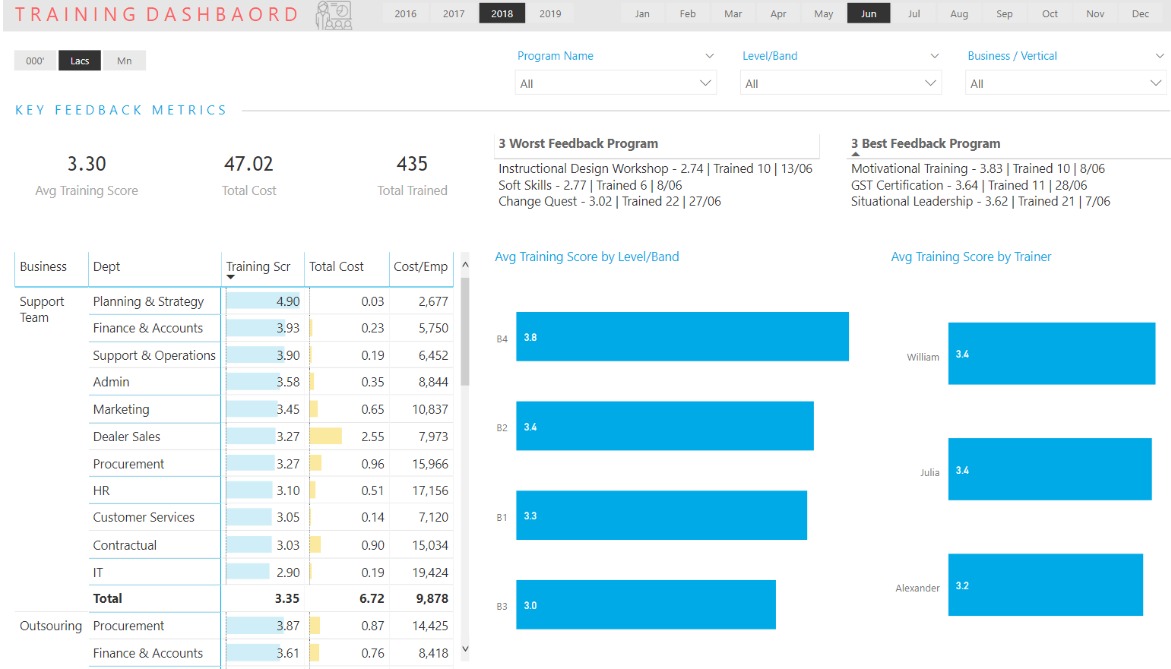This screenshot has height=669, width=1171.
Task: Click the B4 bar in Level/Band chart
Action: tap(682, 337)
